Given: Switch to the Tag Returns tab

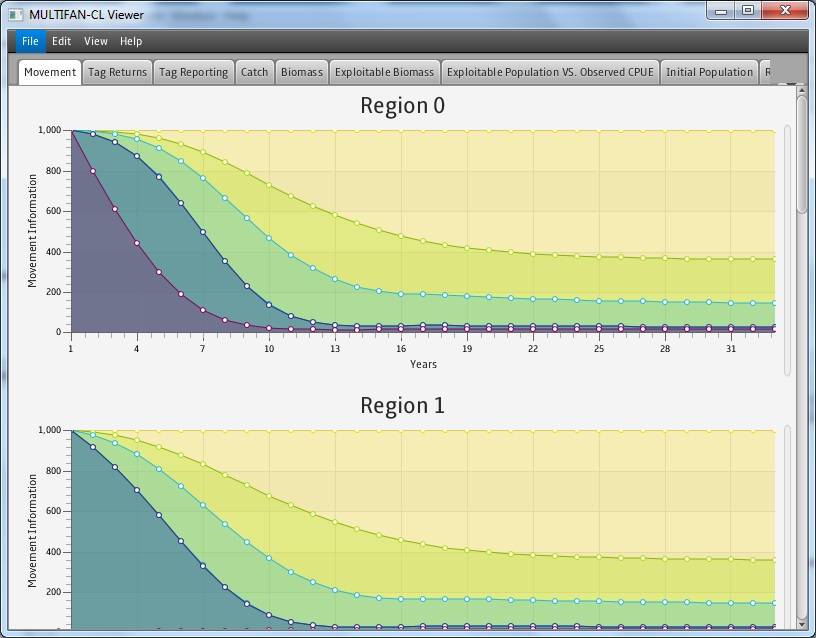Looking at the screenshot, I should [x=117, y=72].
